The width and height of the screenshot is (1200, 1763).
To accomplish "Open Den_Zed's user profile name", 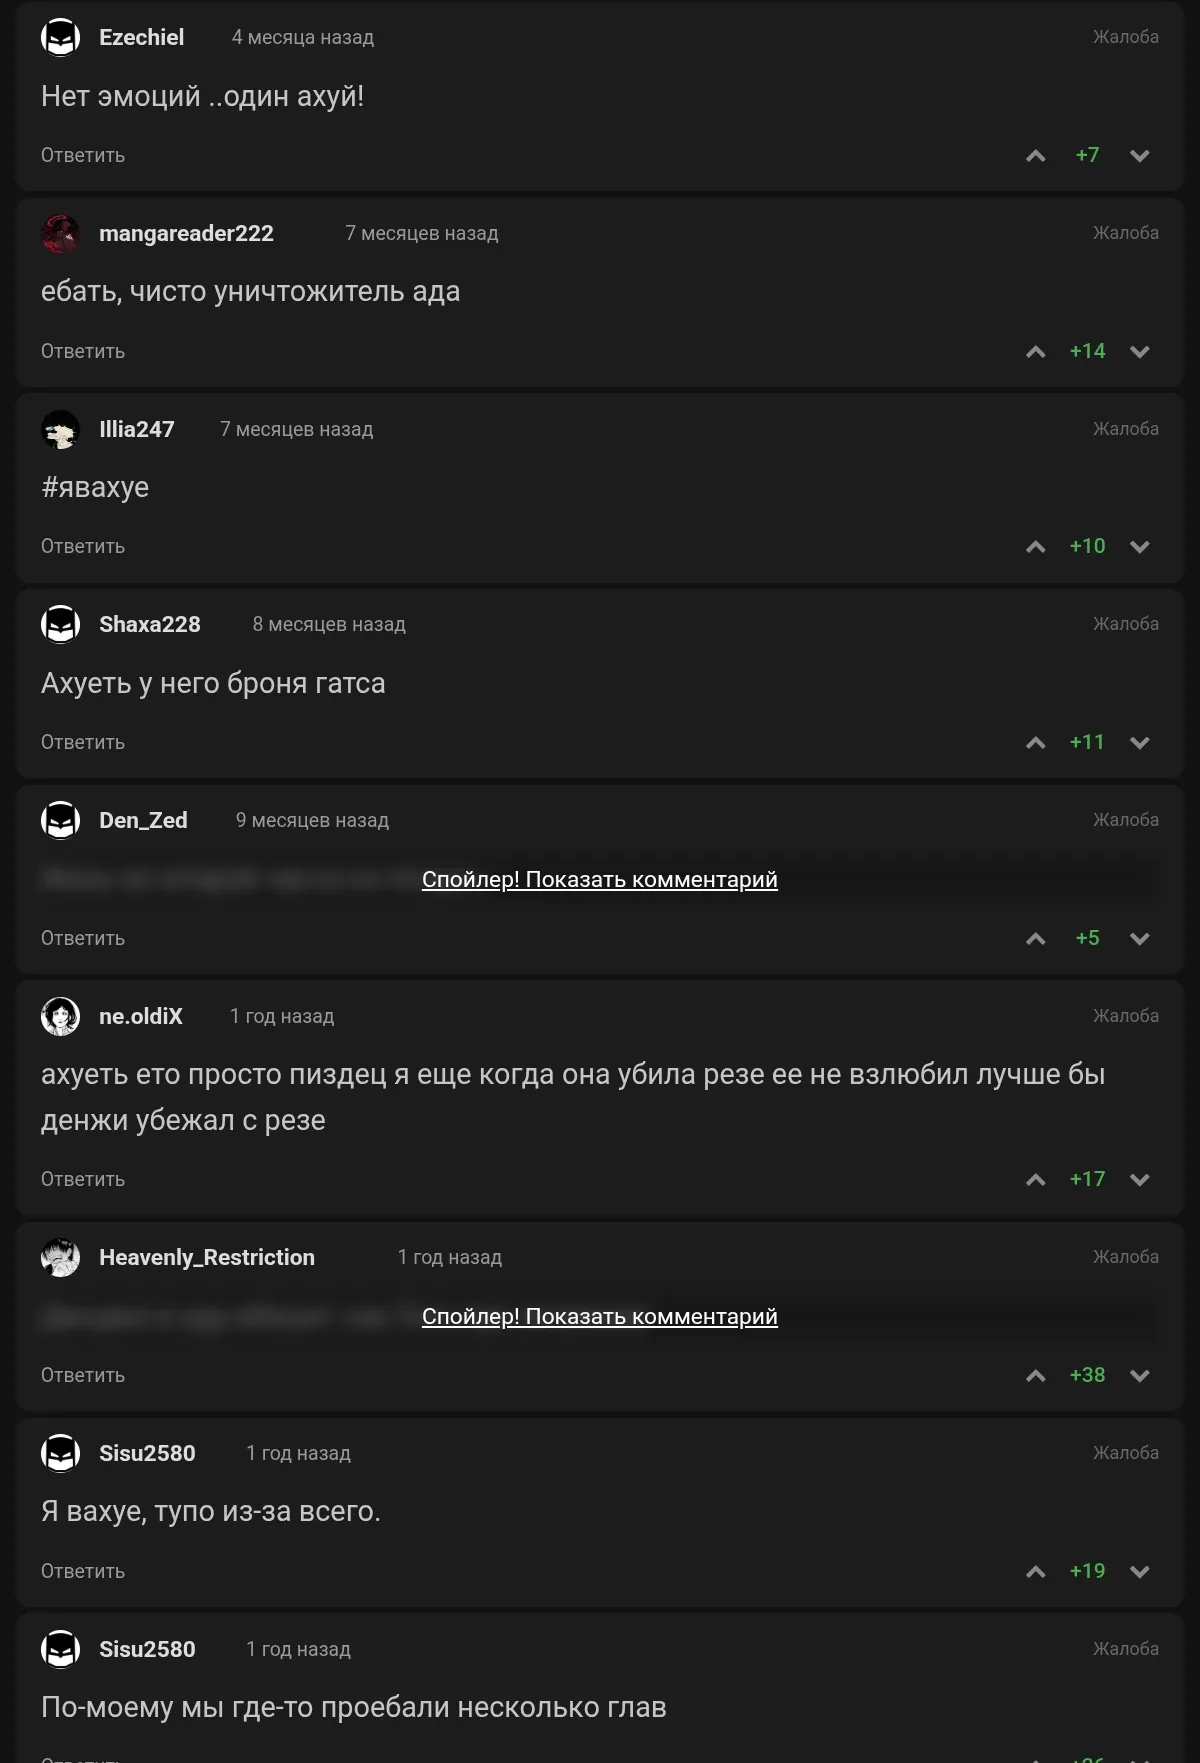I will (143, 821).
